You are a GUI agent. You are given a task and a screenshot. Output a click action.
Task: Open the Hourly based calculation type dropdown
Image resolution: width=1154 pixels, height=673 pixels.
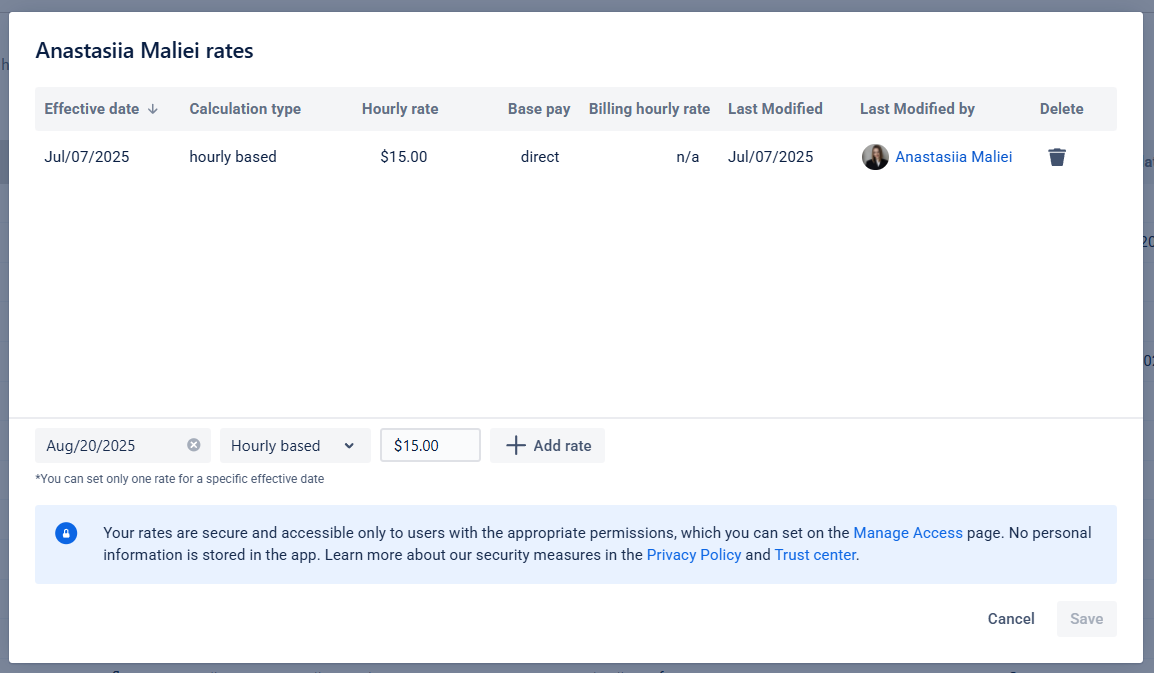(x=294, y=445)
